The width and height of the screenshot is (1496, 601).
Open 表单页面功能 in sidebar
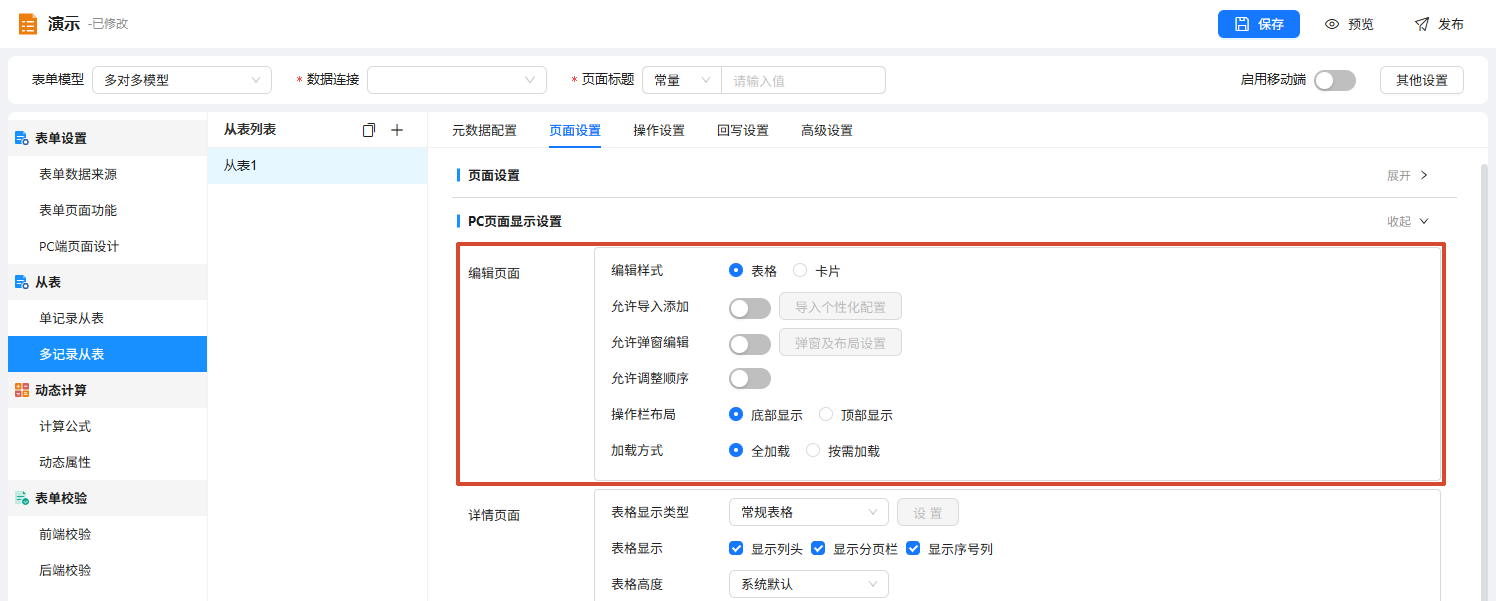coord(107,210)
